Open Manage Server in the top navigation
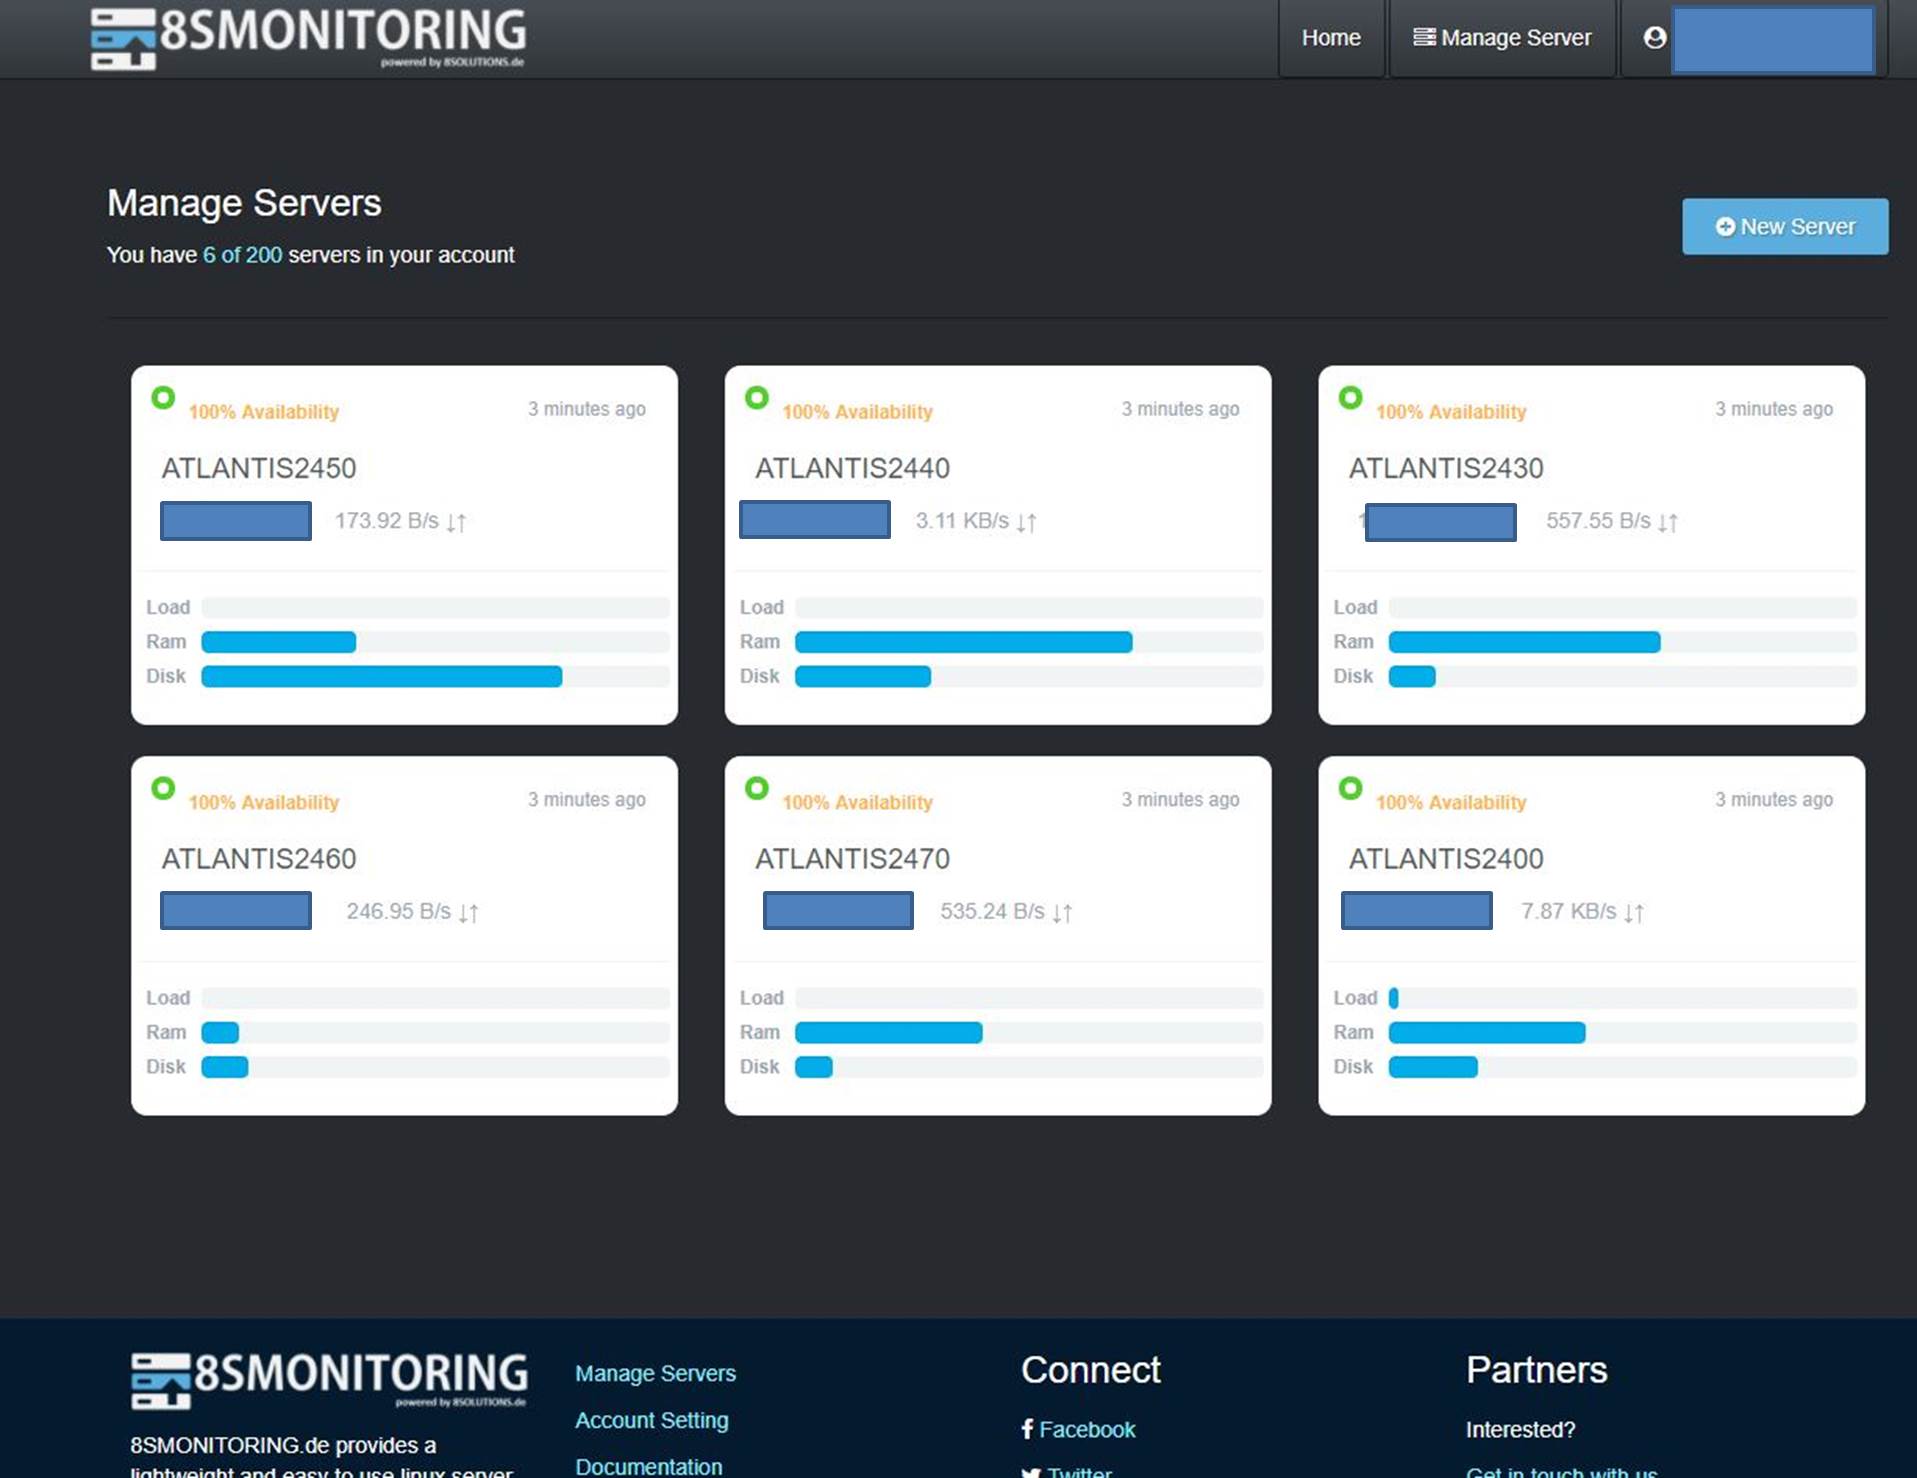Screen dimensions: 1917x1478 click(x=1502, y=38)
